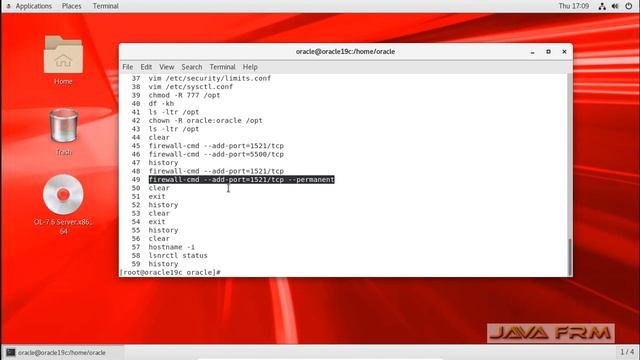640x360 pixels.
Task: Click the volume speaker icon in top bar
Action: coord(615,6)
